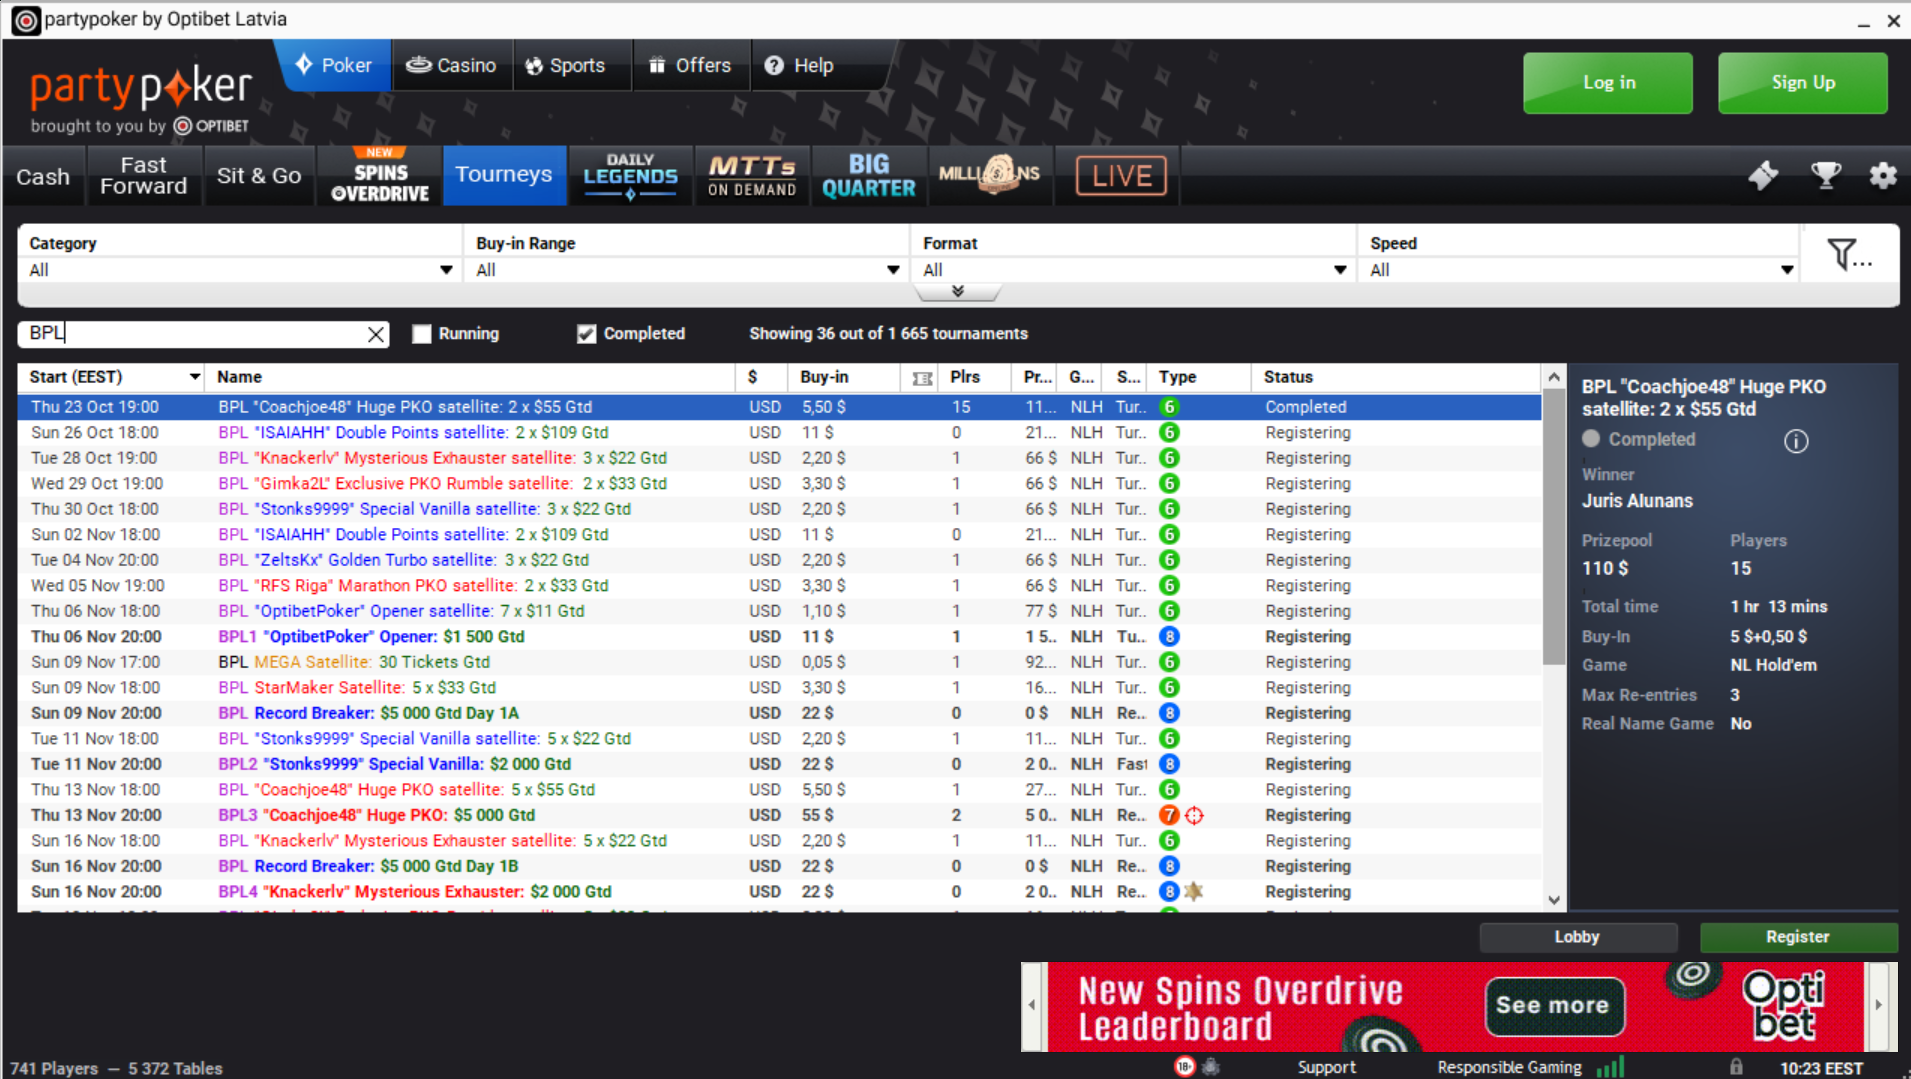Open the Category dropdown
This screenshot has width=1911, height=1079.
pyautogui.click(x=240, y=270)
